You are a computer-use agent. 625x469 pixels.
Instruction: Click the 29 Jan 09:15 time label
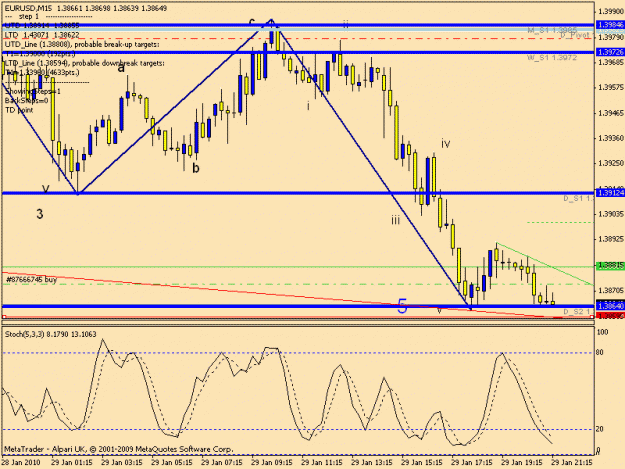click(x=272, y=463)
